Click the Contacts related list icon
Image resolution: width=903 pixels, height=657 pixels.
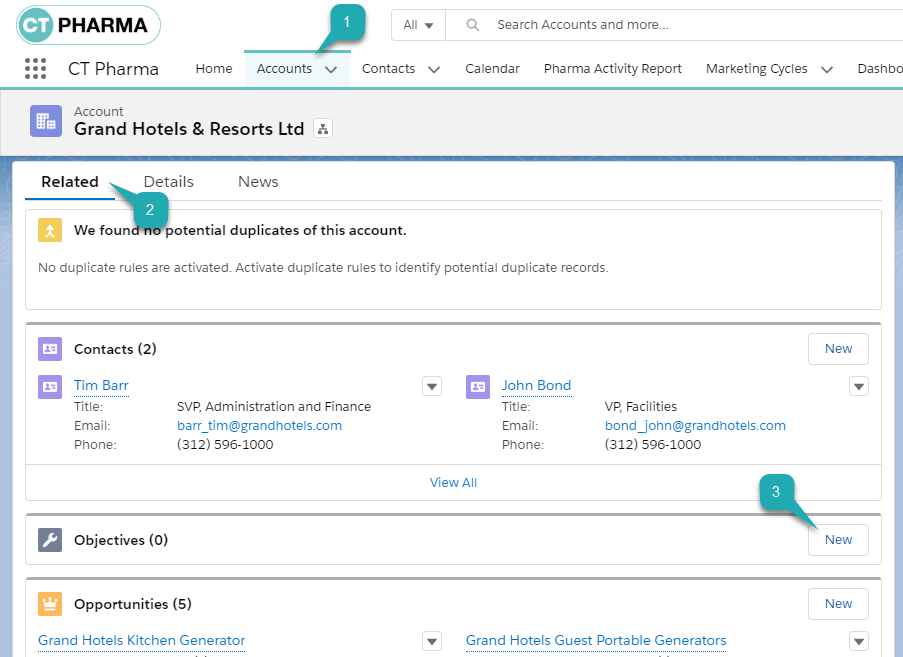click(50, 349)
